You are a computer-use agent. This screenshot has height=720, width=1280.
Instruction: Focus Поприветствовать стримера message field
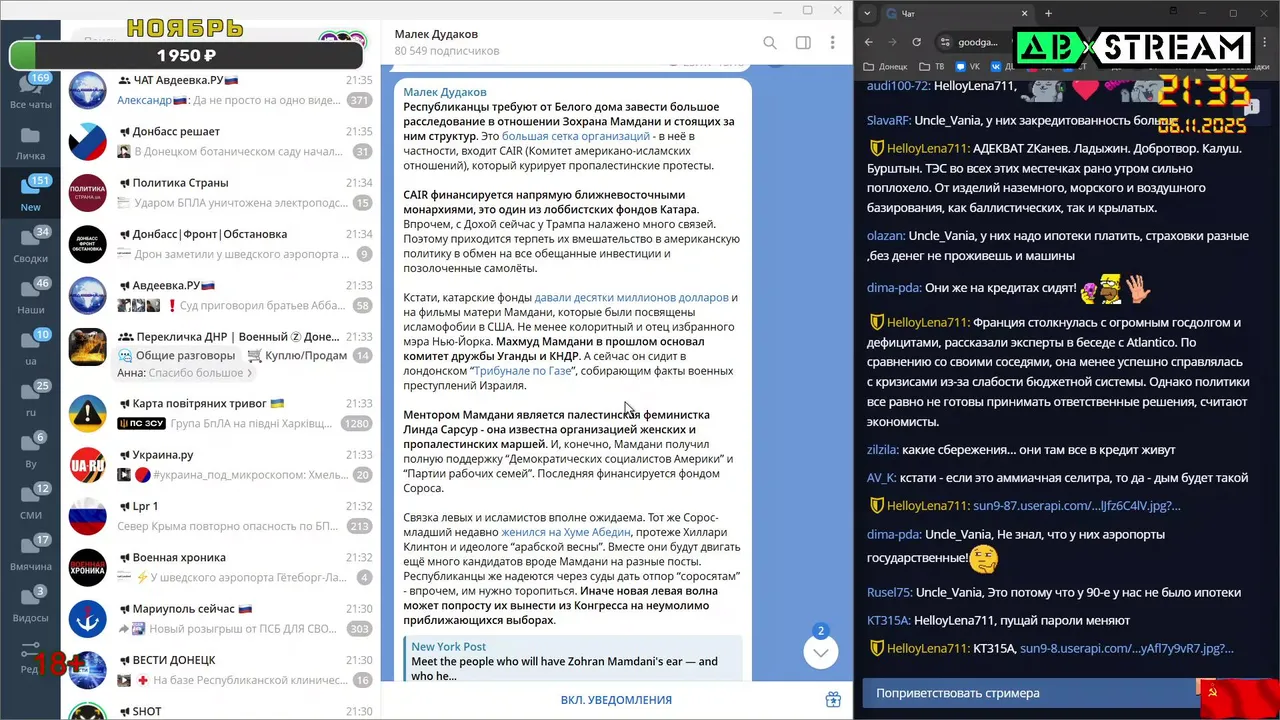click(1030, 693)
